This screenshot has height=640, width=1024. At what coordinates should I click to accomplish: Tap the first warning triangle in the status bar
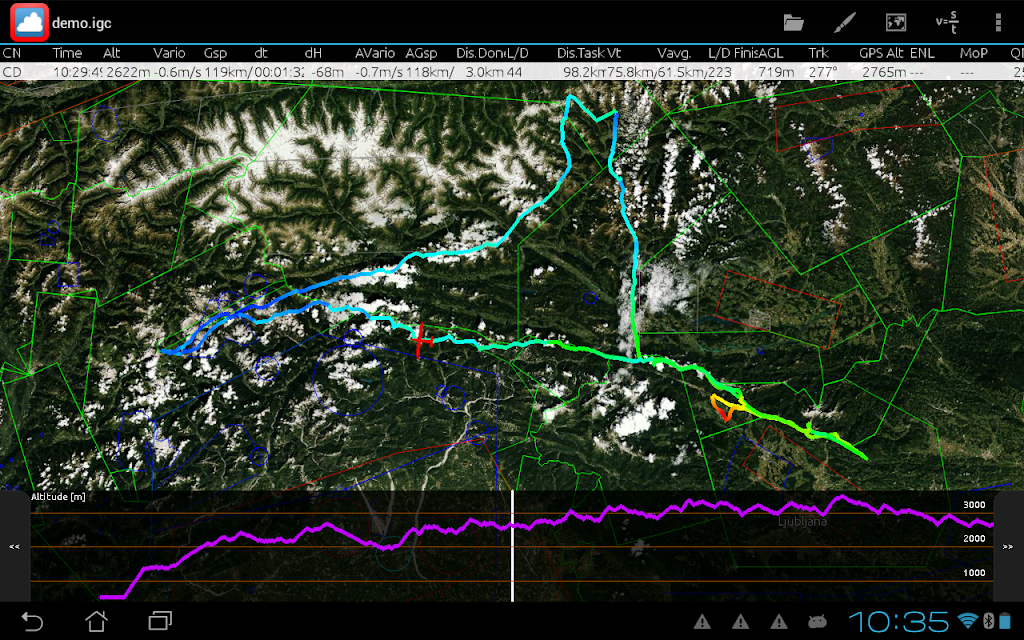[x=702, y=621]
